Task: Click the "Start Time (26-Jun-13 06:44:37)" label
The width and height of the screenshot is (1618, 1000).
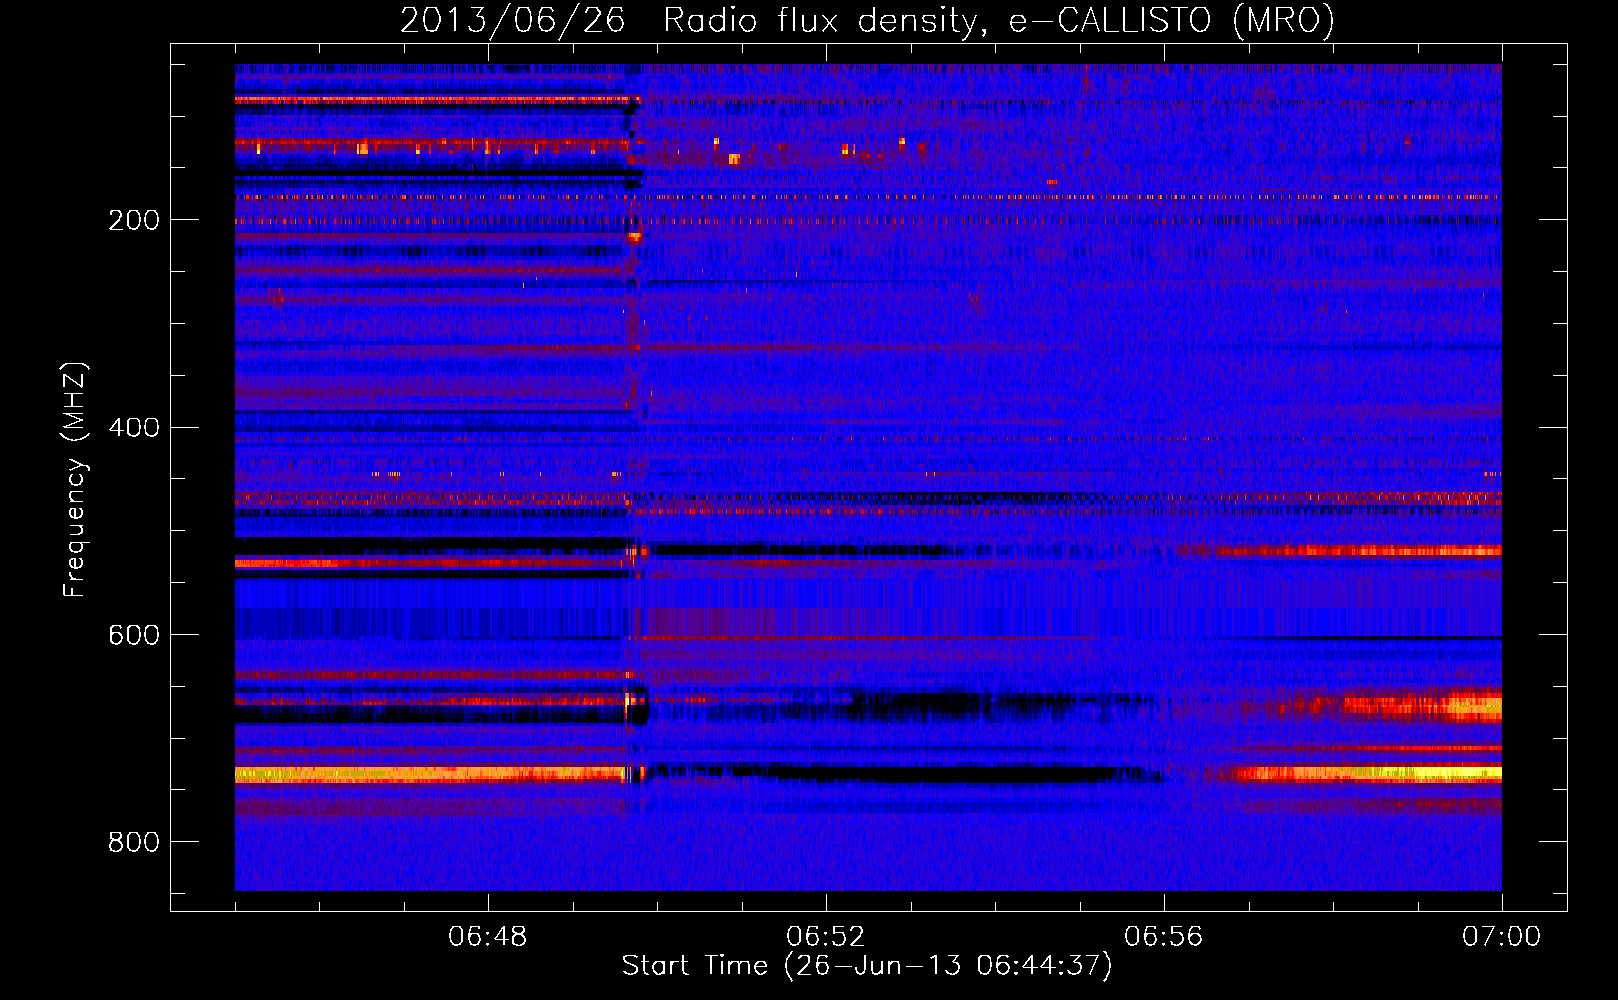Action: [x=867, y=966]
